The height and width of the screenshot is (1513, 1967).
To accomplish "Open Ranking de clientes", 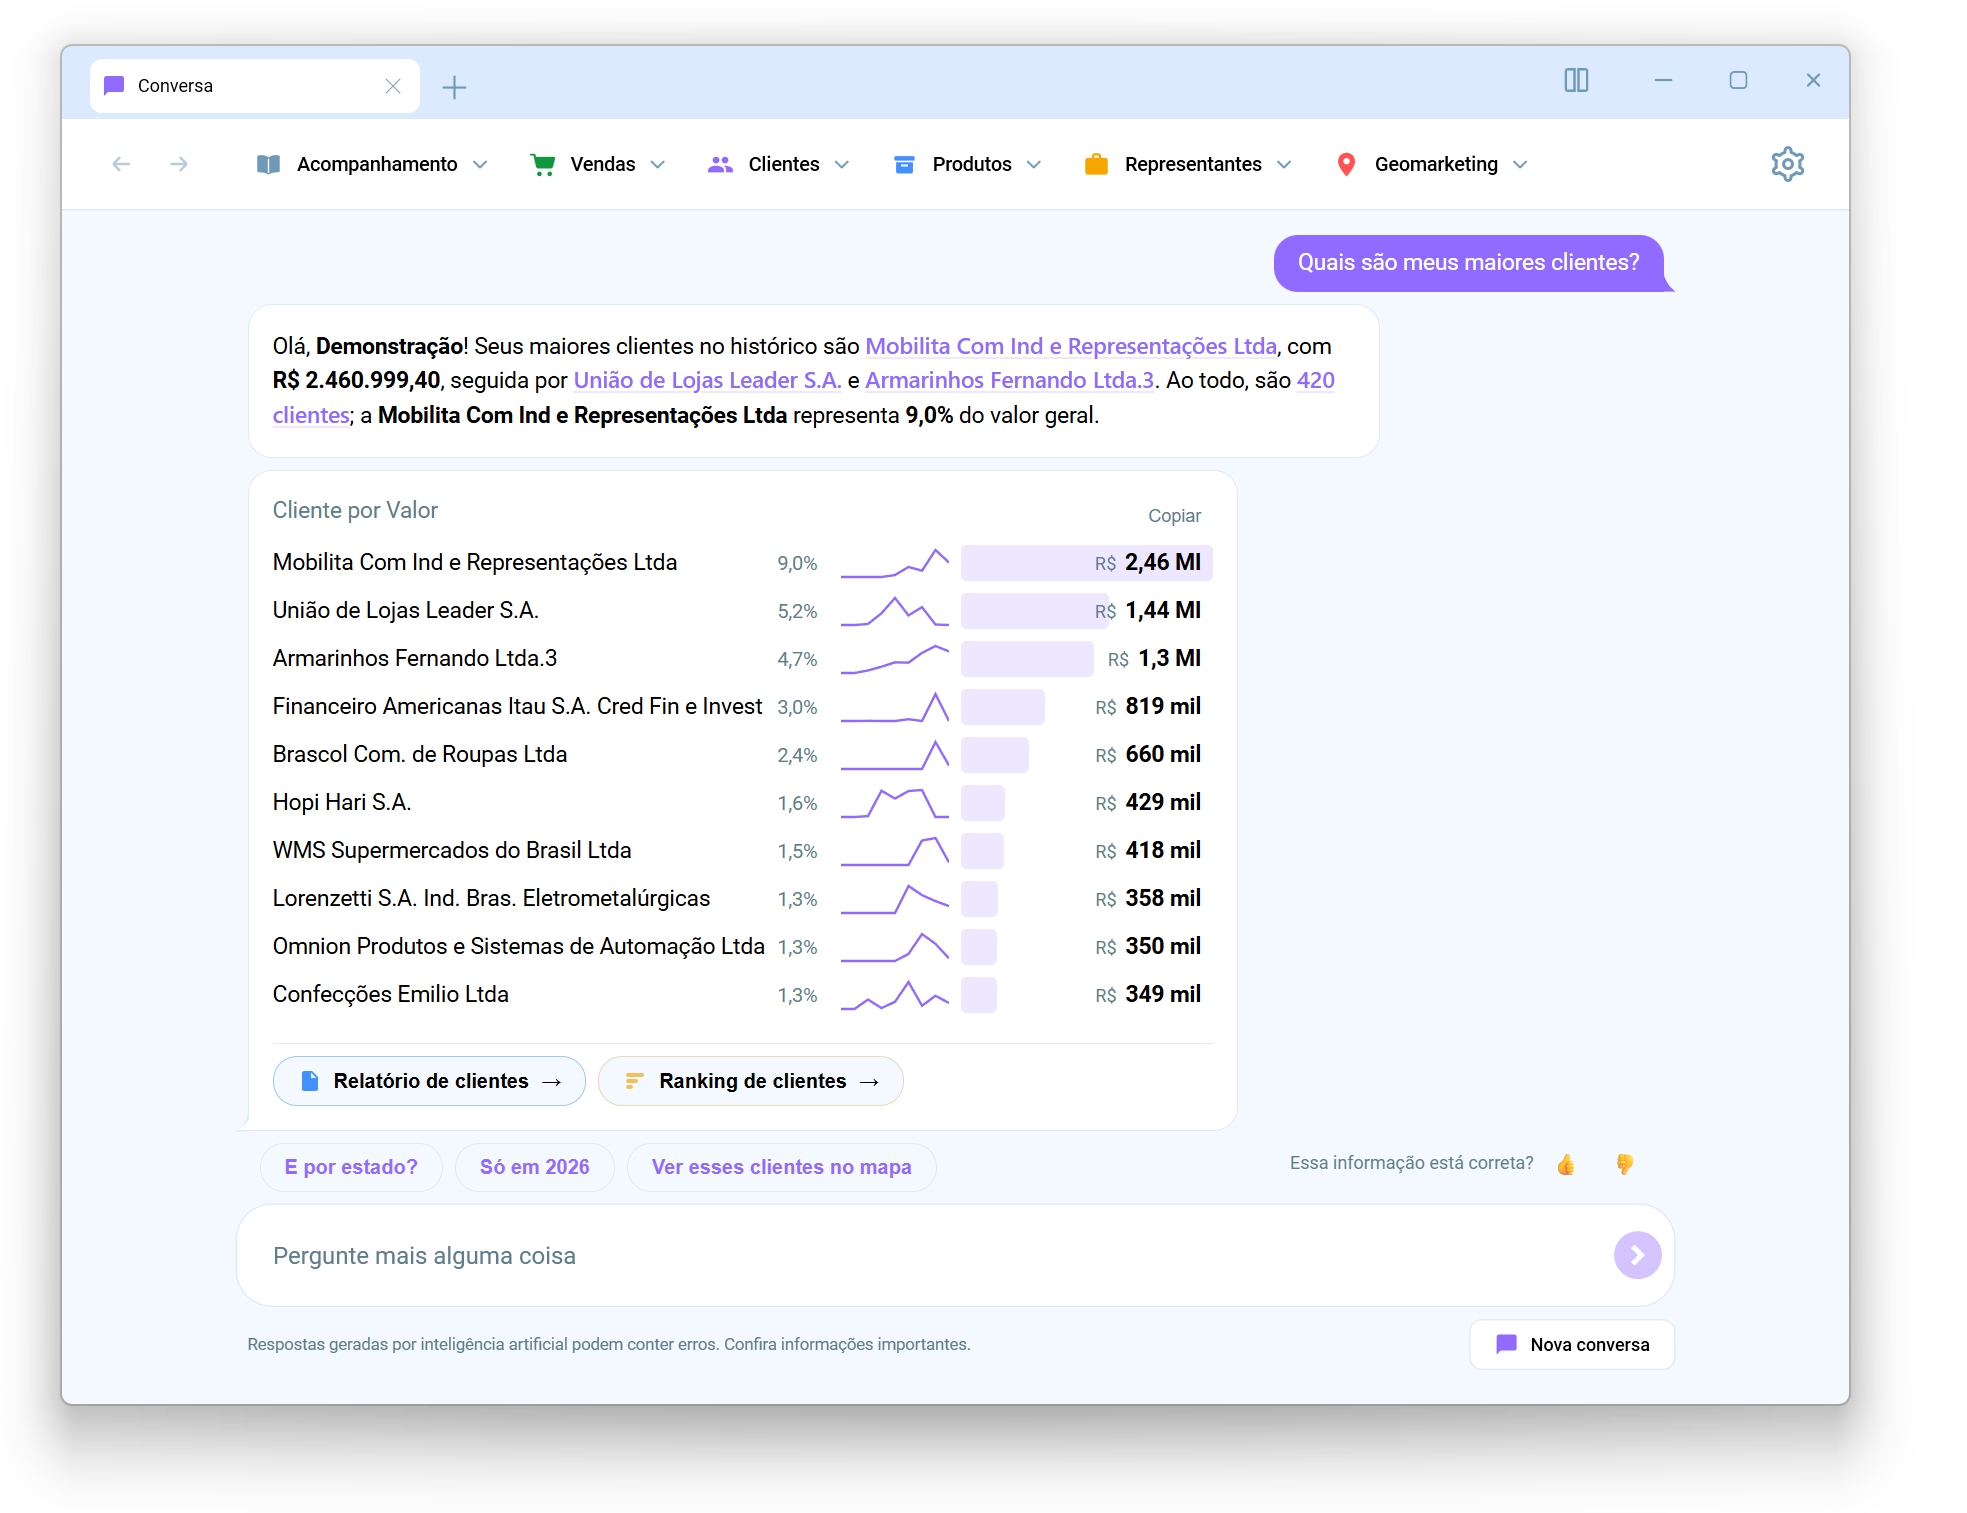I will pyautogui.click(x=751, y=1081).
